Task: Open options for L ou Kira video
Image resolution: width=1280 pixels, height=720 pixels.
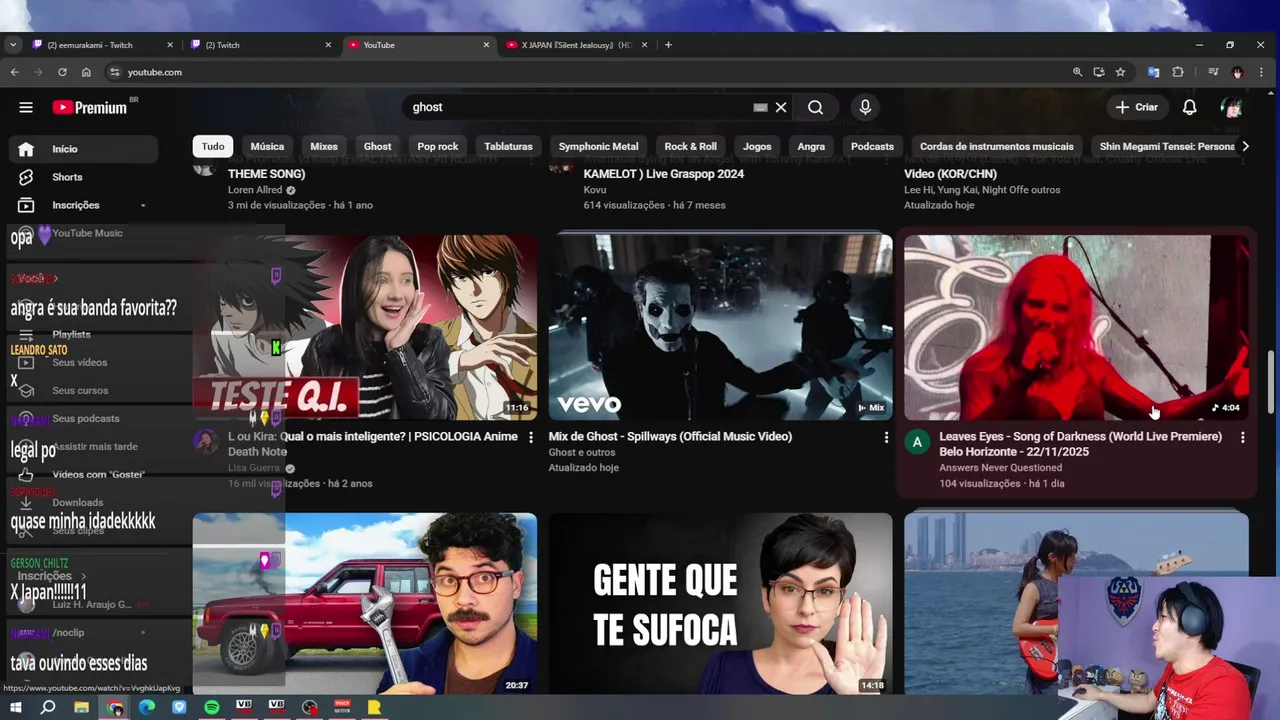Action: click(x=530, y=437)
